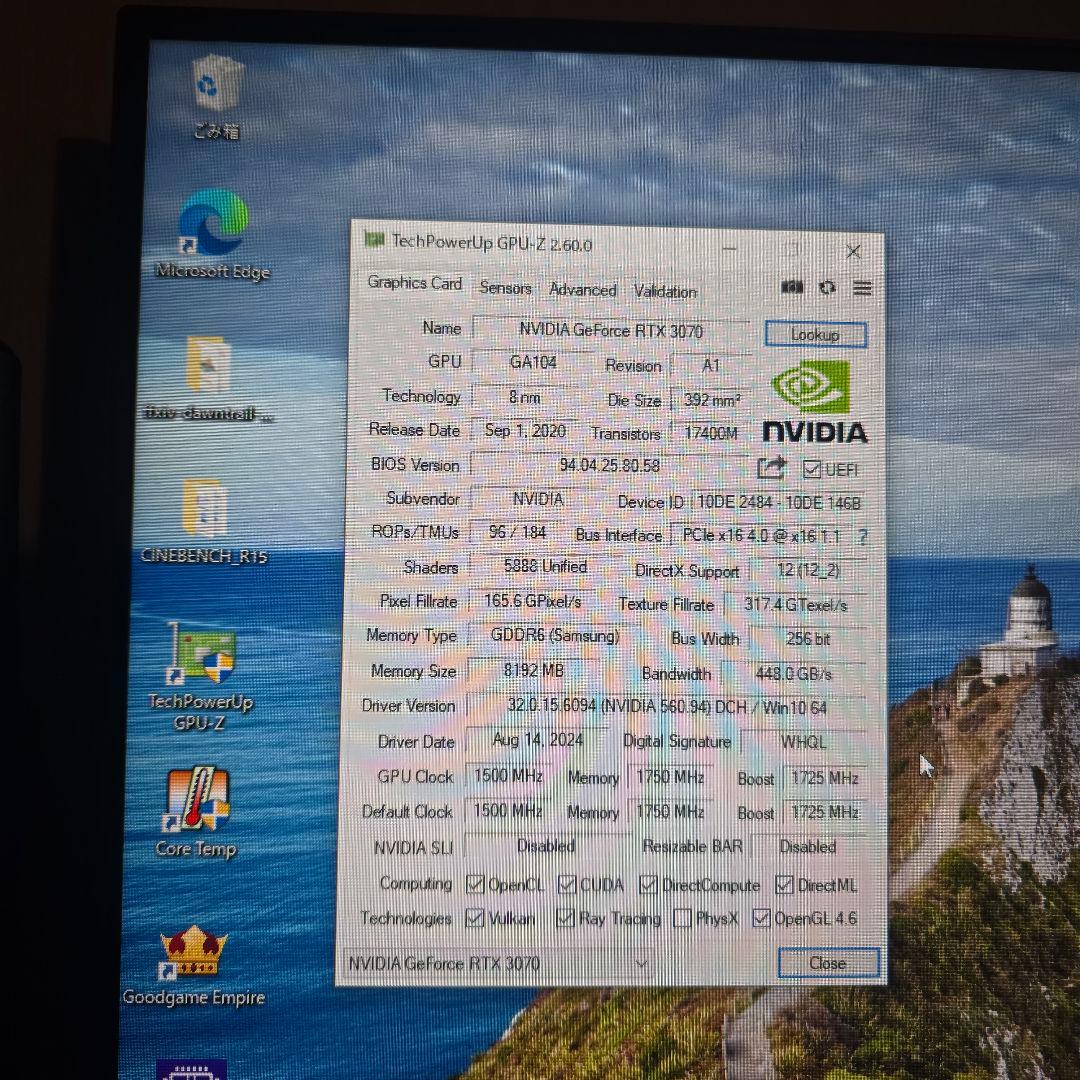Switch to the Advanced tab

click(583, 290)
